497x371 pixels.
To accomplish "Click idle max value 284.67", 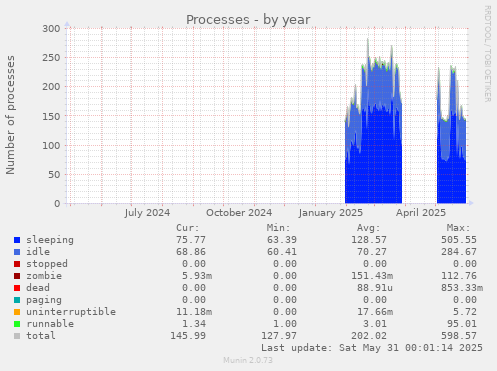I will 459,252.
